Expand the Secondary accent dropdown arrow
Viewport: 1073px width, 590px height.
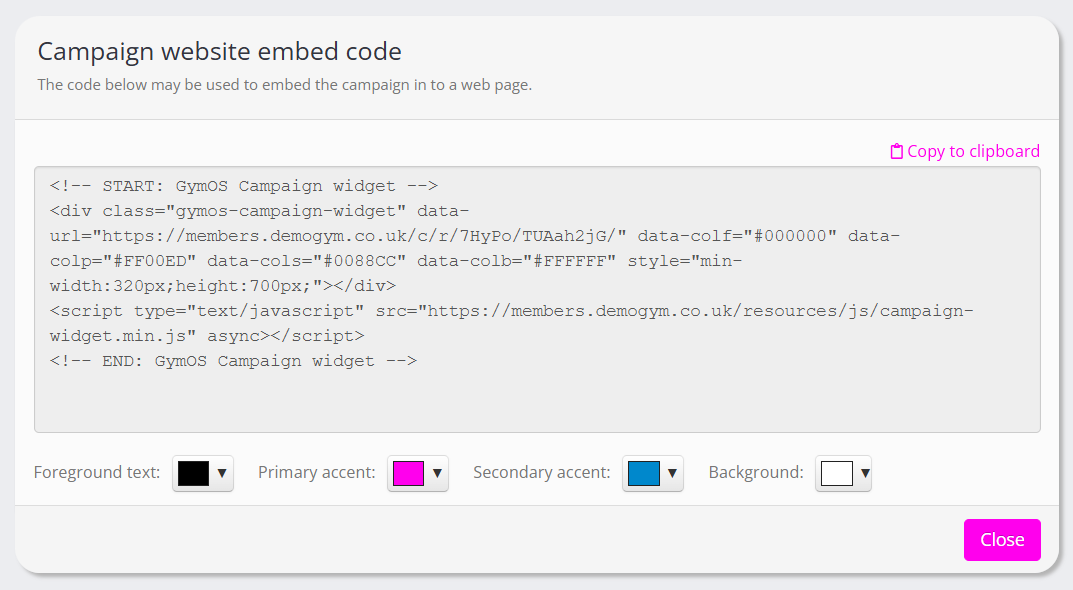[x=672, y=473]
